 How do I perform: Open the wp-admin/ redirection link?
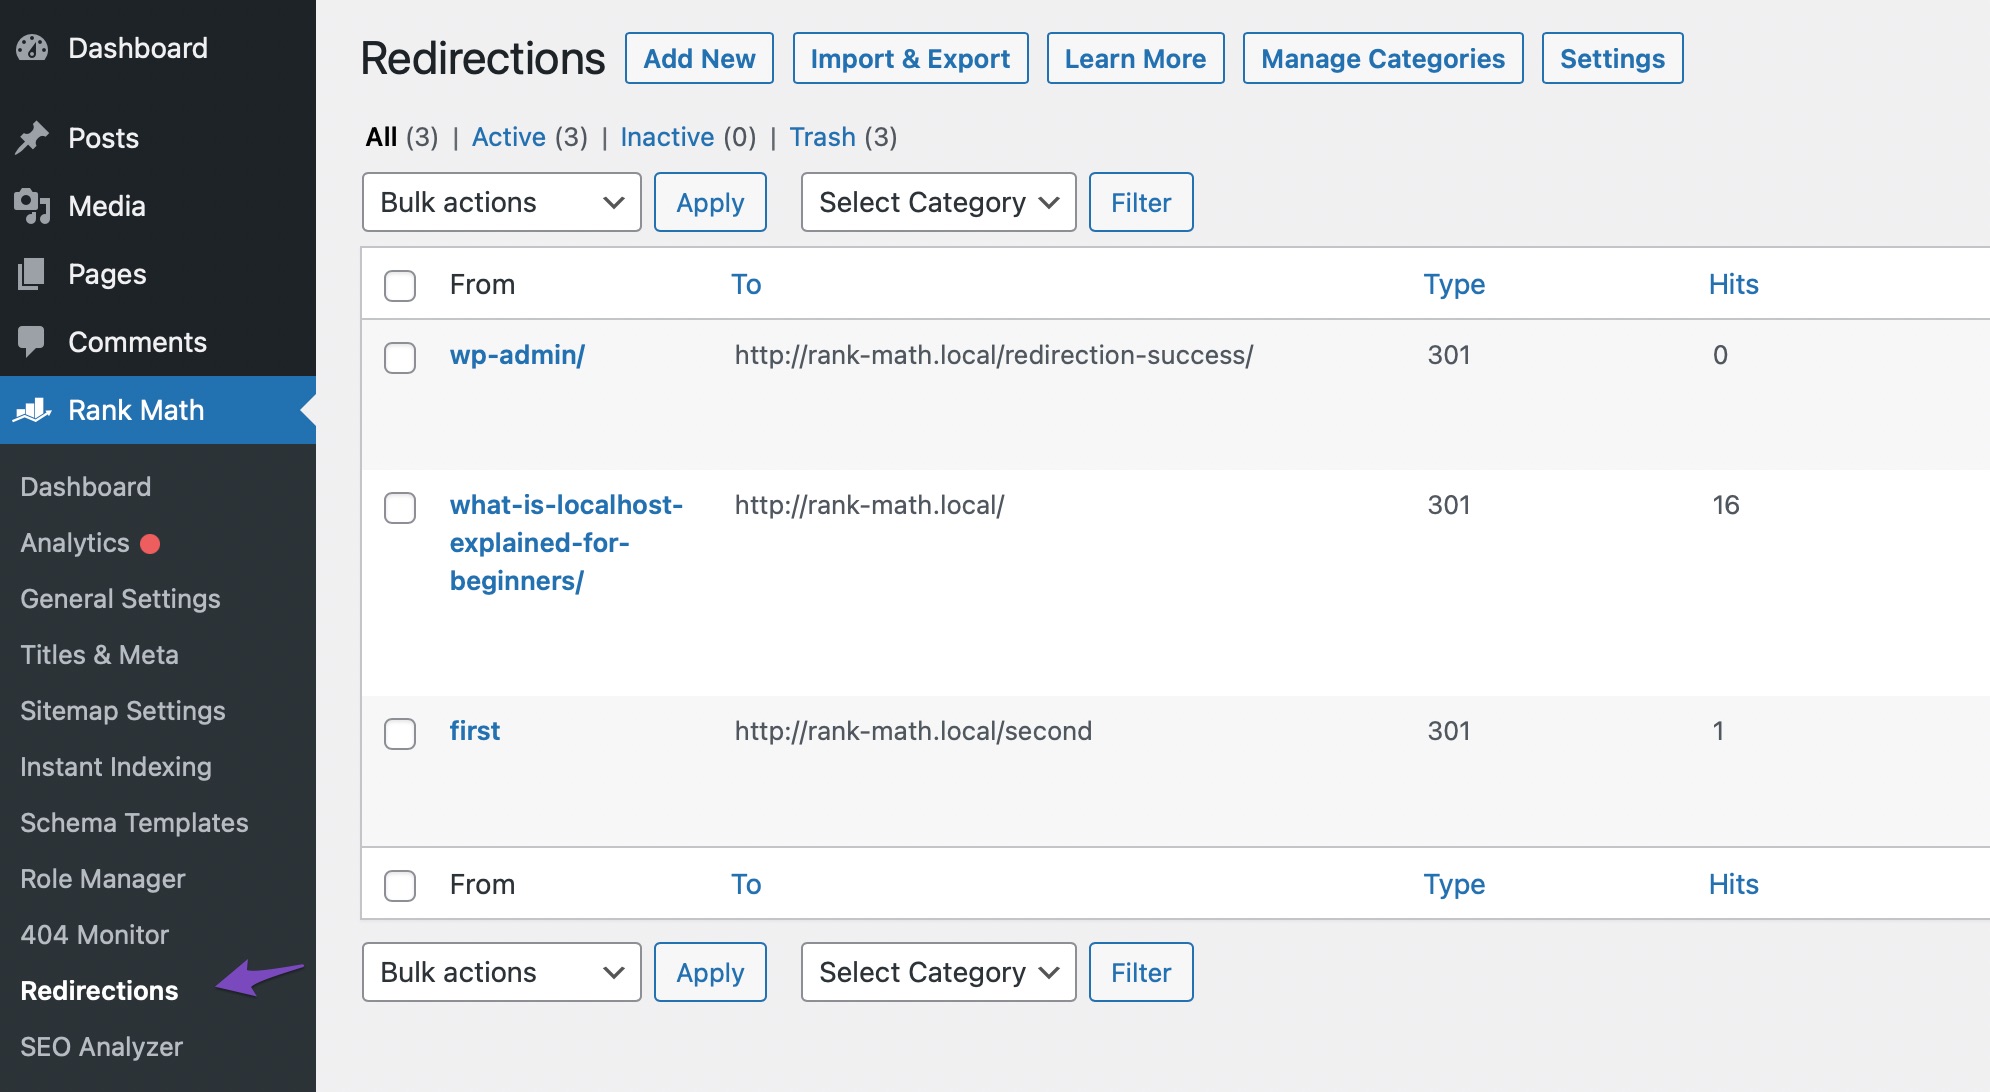517,355
